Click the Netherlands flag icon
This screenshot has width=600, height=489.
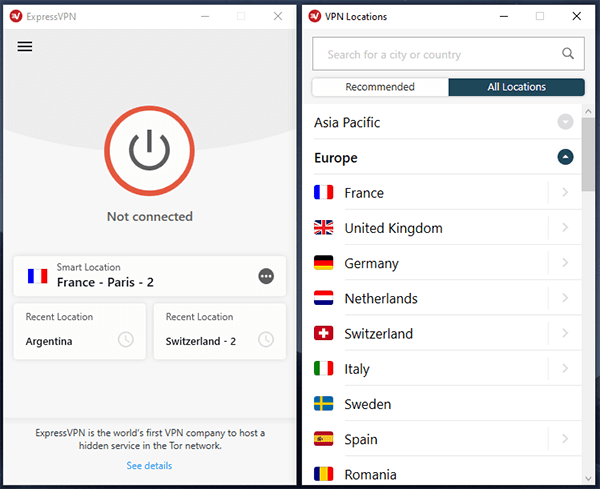(324, 298)
